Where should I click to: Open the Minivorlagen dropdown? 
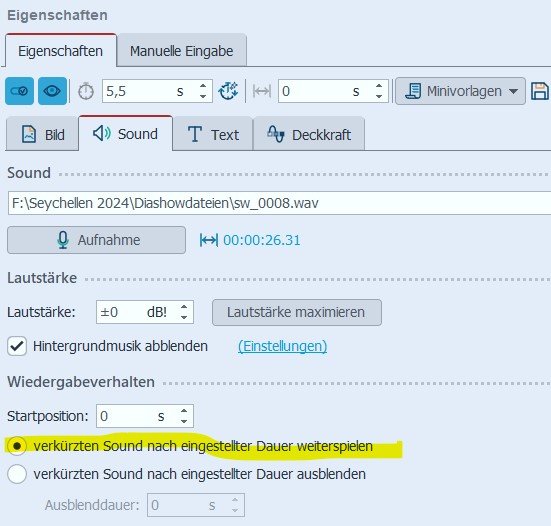pos(460,91)
